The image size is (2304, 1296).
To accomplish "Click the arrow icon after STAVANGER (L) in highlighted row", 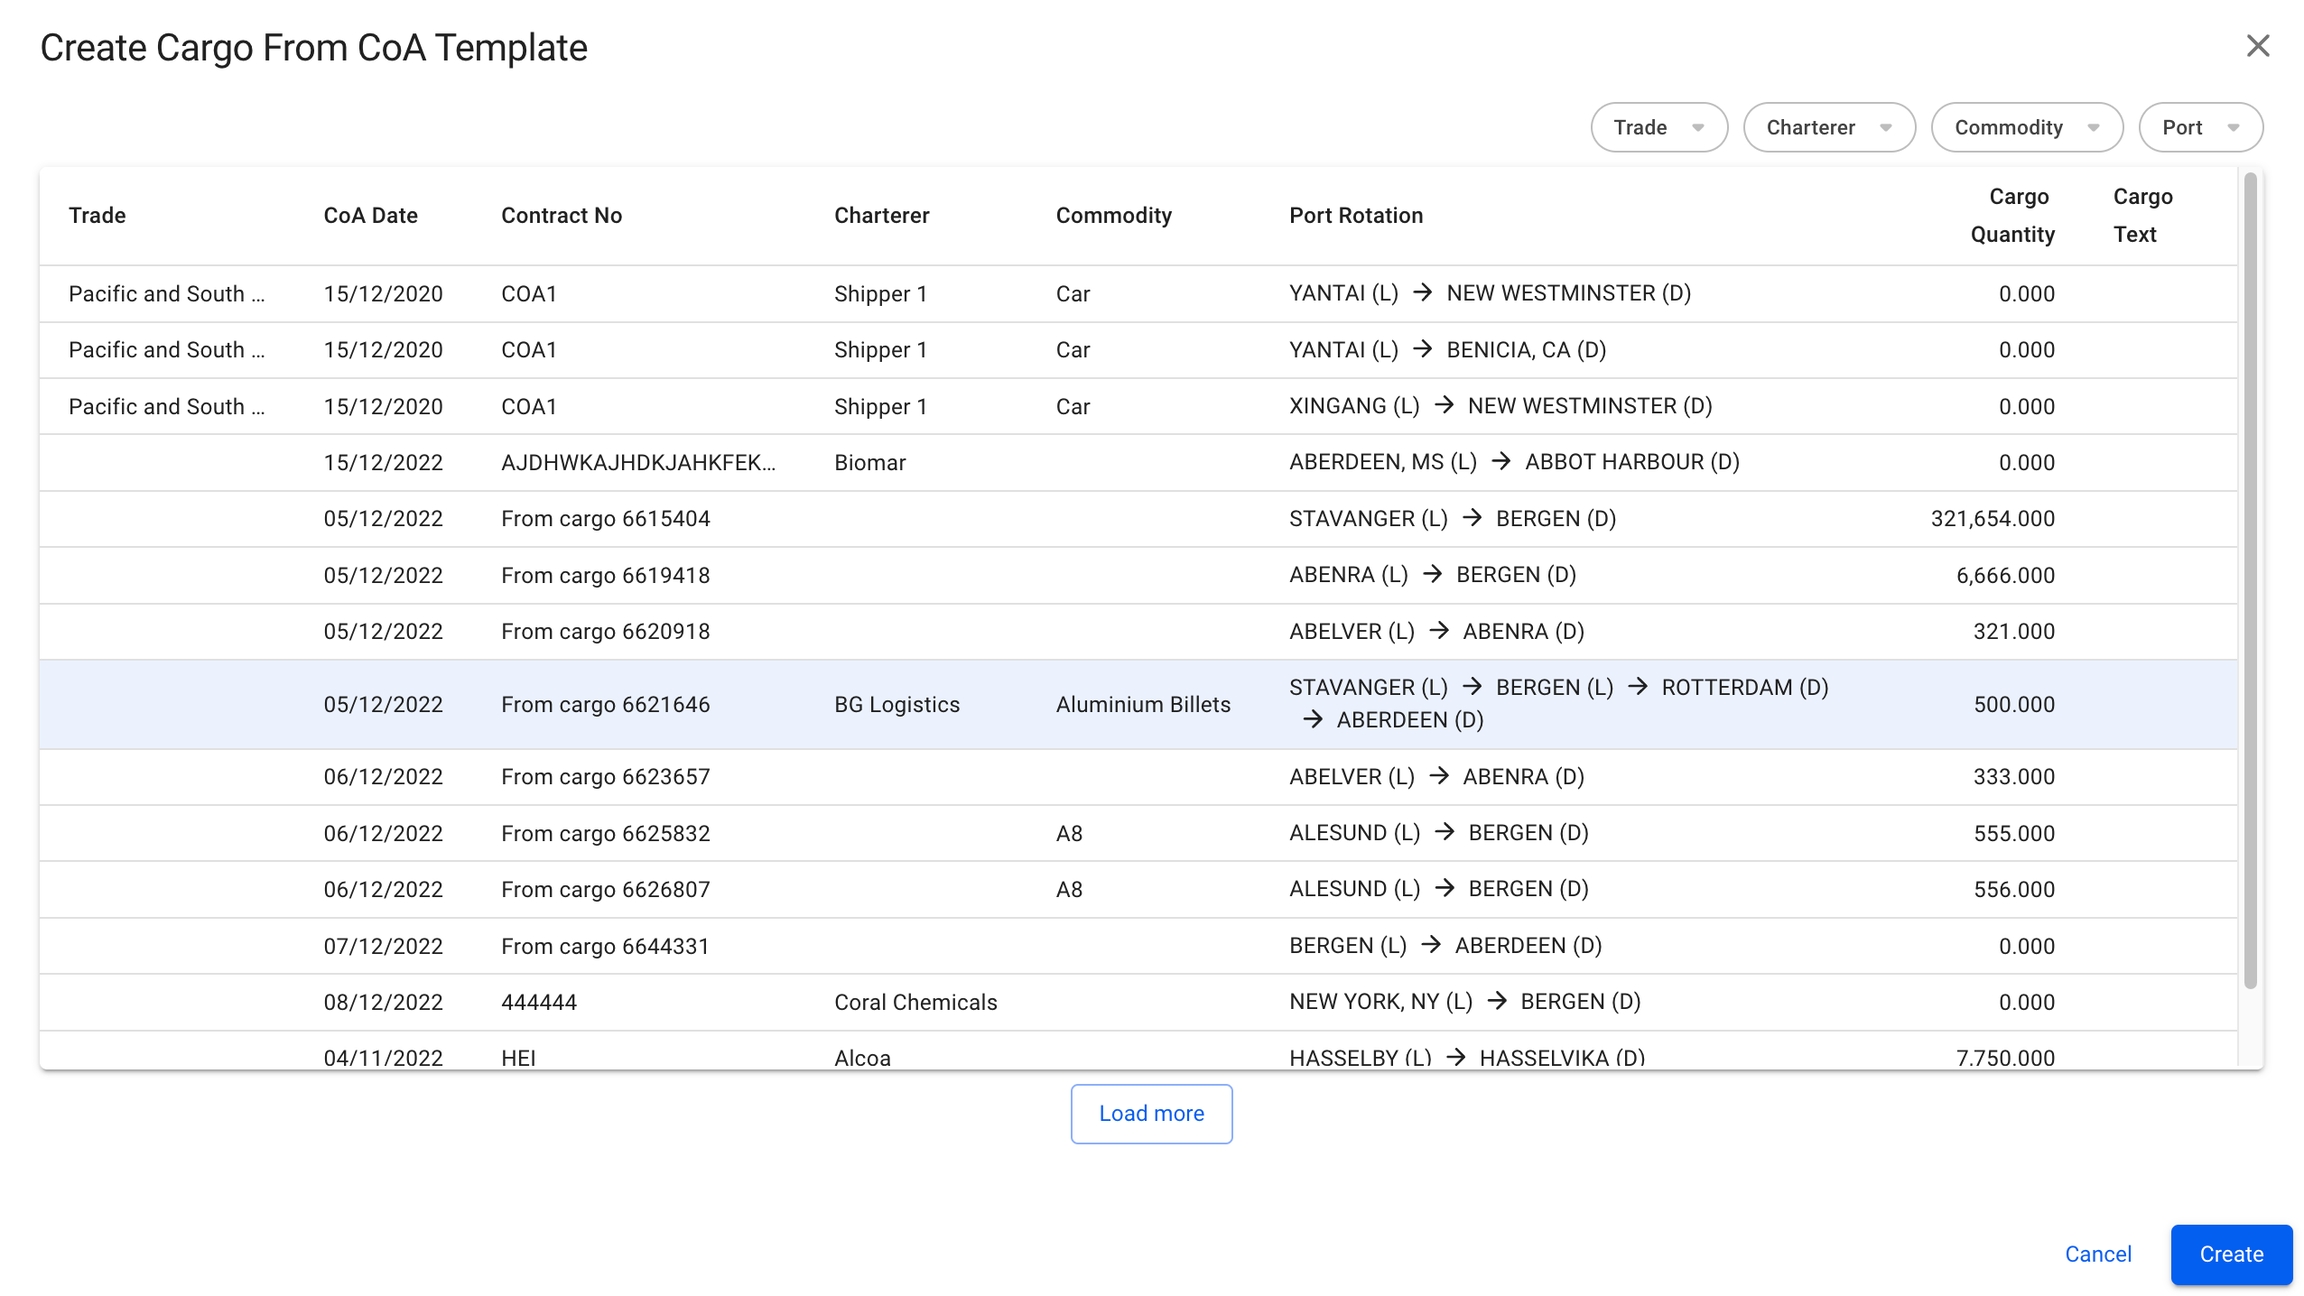I will [x=1472, y=687].
